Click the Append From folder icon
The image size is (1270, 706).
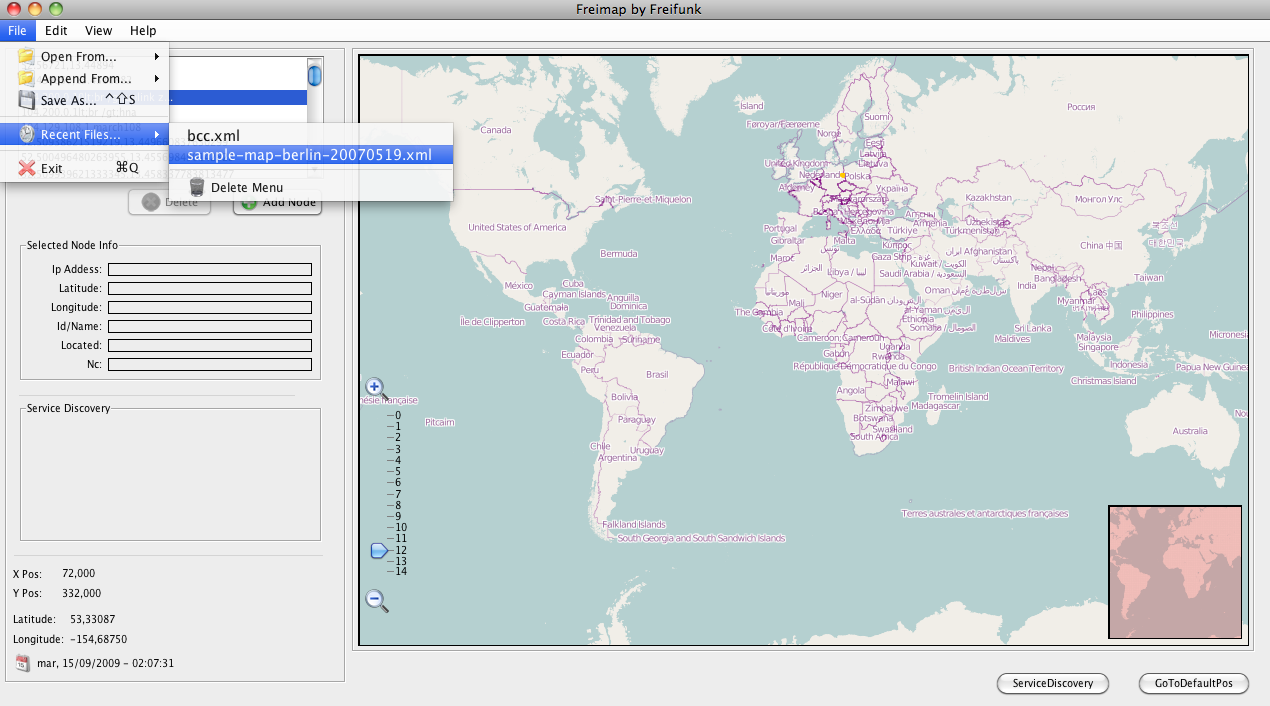click(27, 78)
